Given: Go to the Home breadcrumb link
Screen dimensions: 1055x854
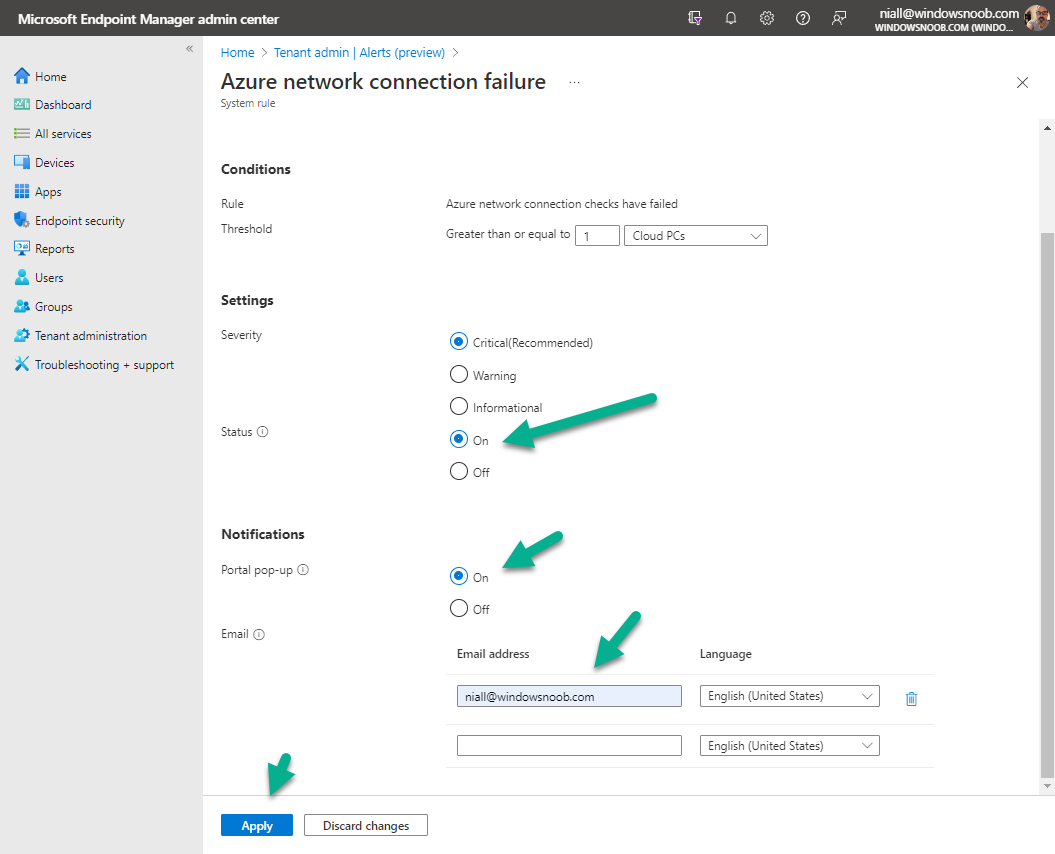Looking at the screenshot, I should [238, 52].
